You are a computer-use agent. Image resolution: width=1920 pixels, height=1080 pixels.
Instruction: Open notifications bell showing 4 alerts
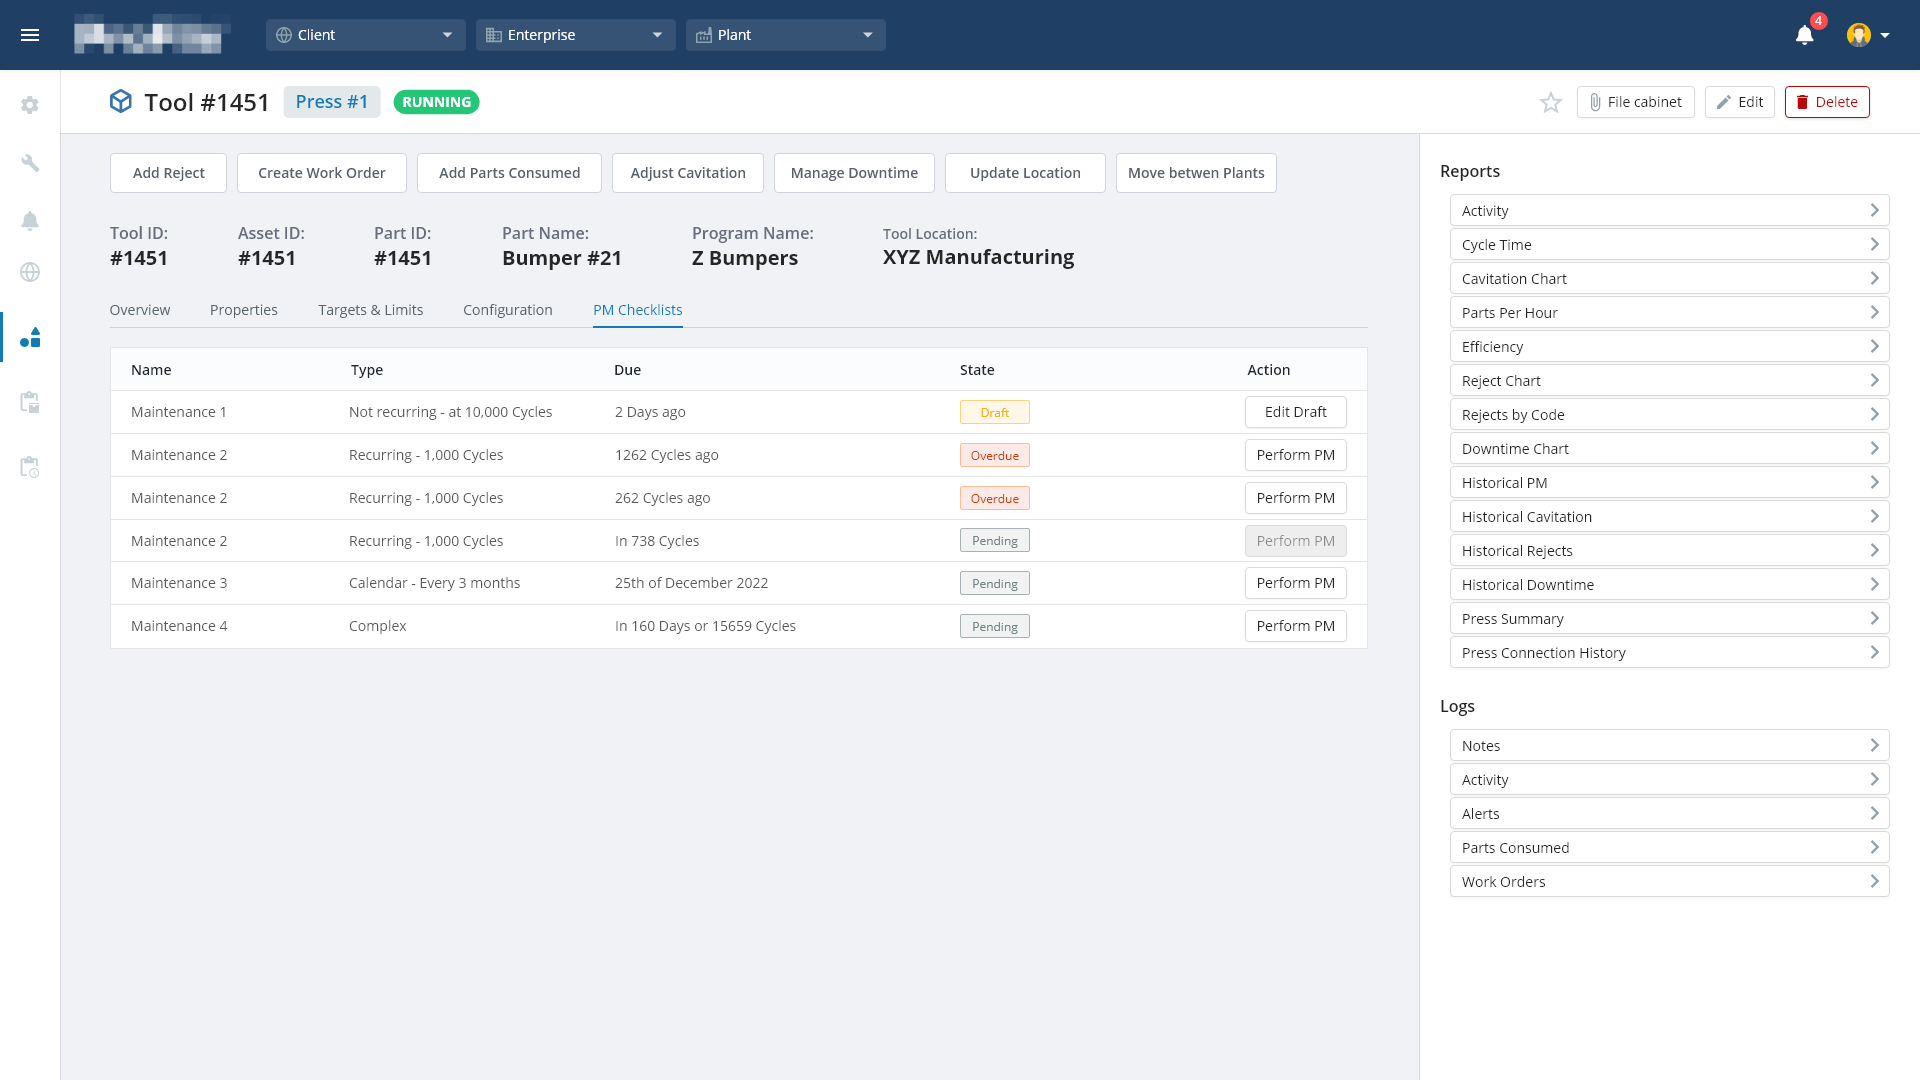(1803, 35)
